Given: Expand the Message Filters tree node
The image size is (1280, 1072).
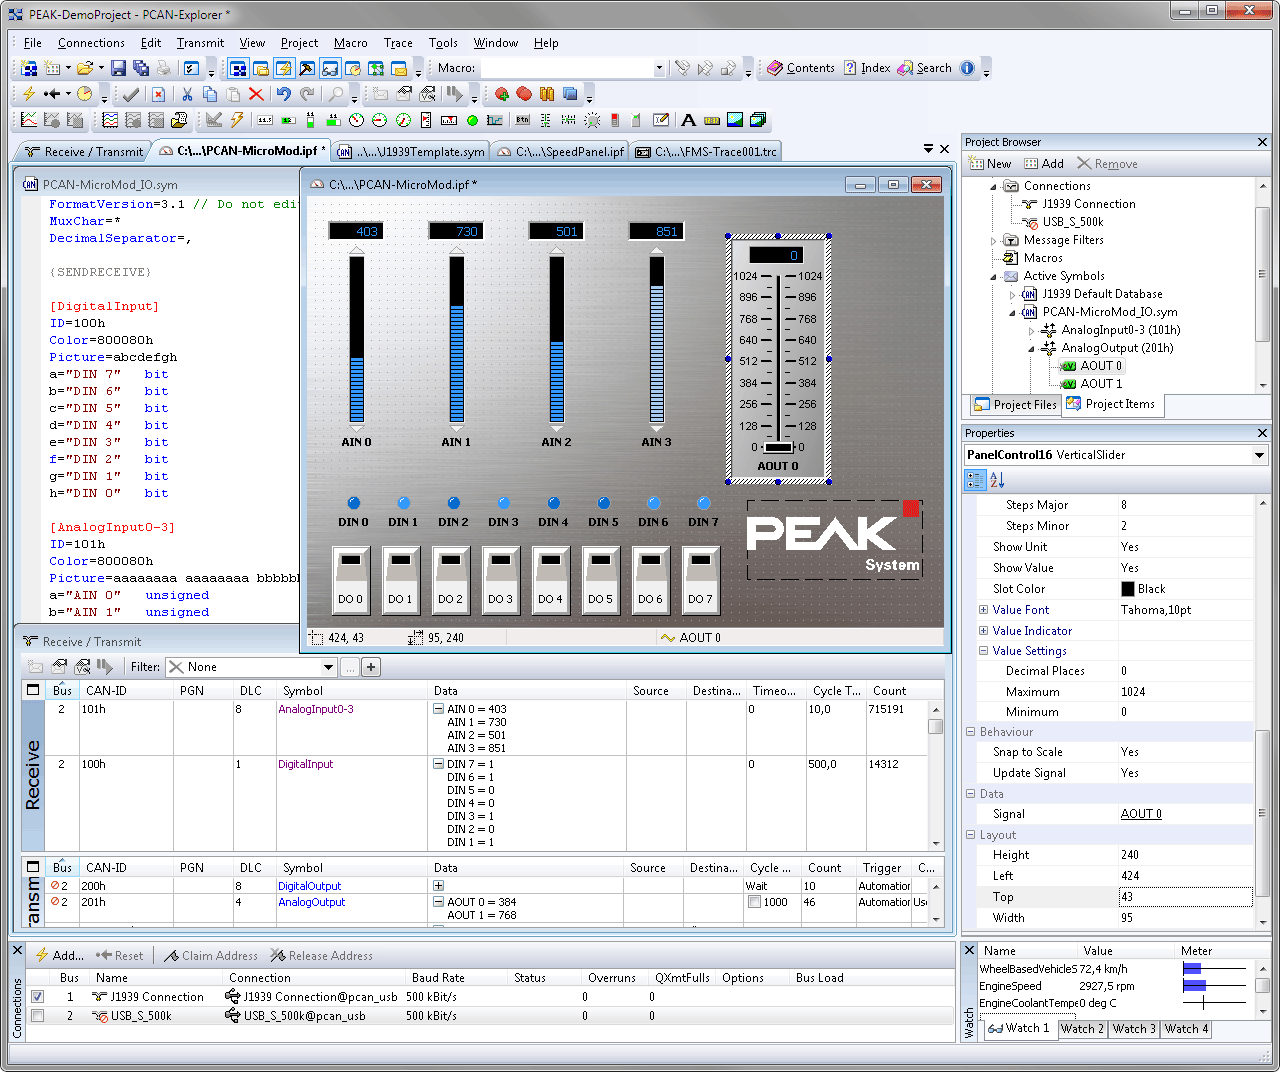Looking at the screenshot, I should tap(994, 240).
